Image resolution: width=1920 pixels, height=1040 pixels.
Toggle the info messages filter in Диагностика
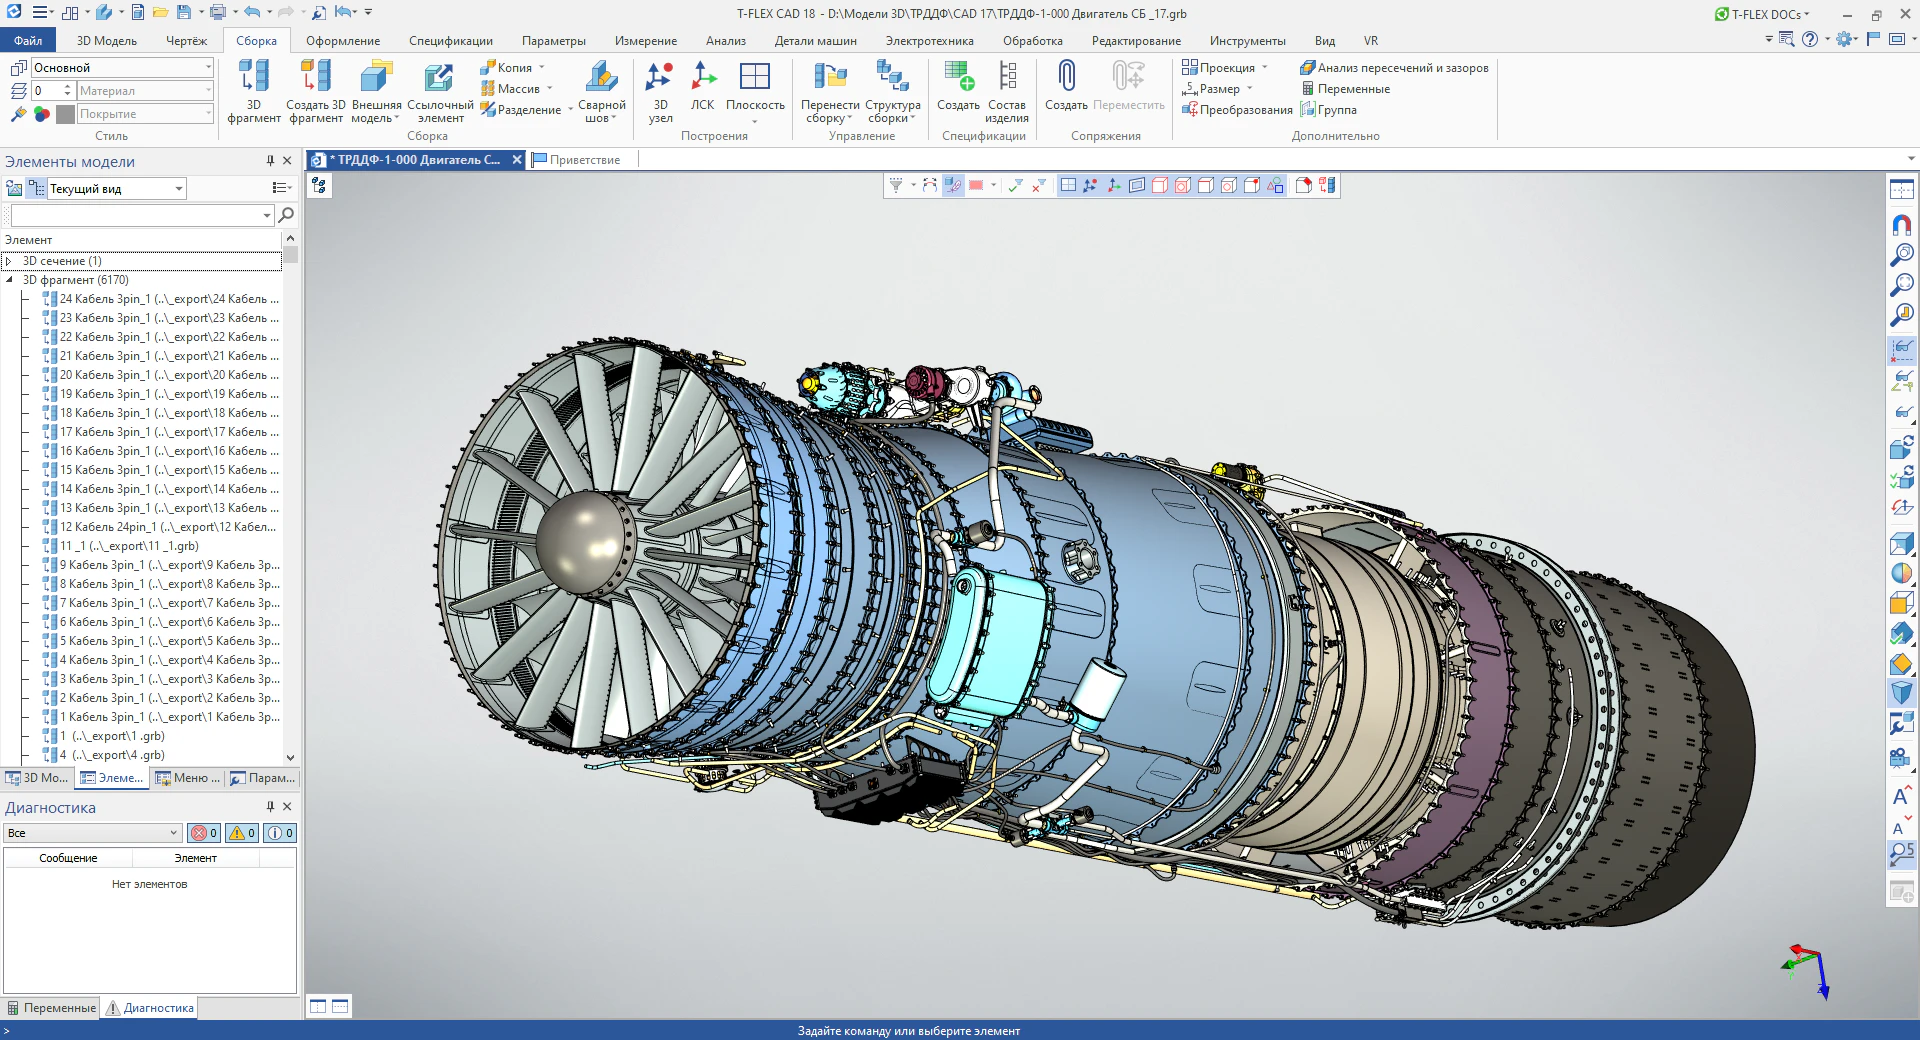pos(280,833)
